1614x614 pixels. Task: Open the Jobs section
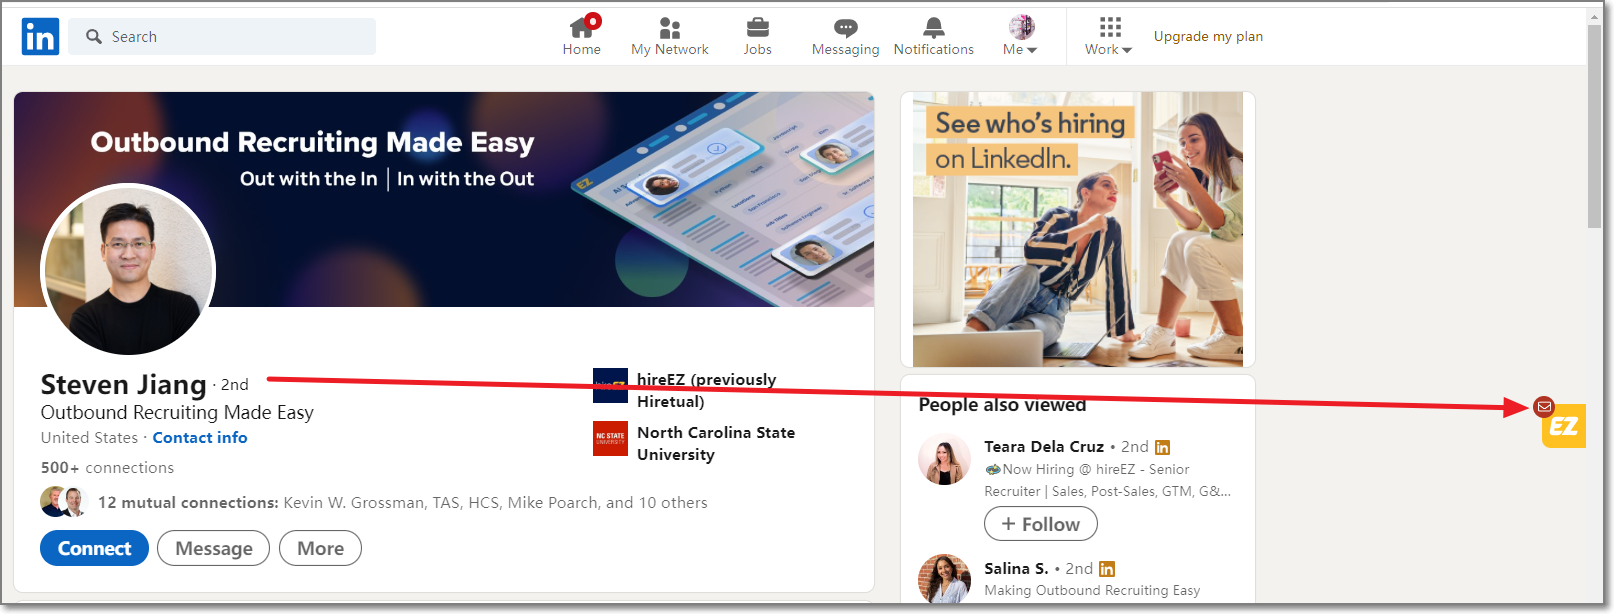tap(758, 36)
